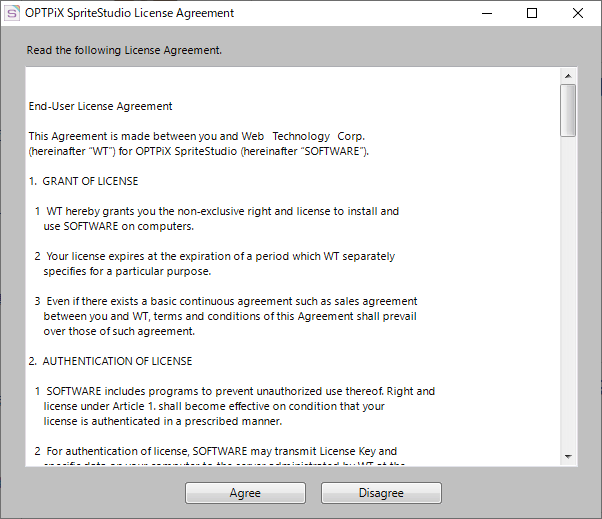Click the scrollbar track below the thumb
This screenshot has height=519, width=602.
[x=568, y=293]
